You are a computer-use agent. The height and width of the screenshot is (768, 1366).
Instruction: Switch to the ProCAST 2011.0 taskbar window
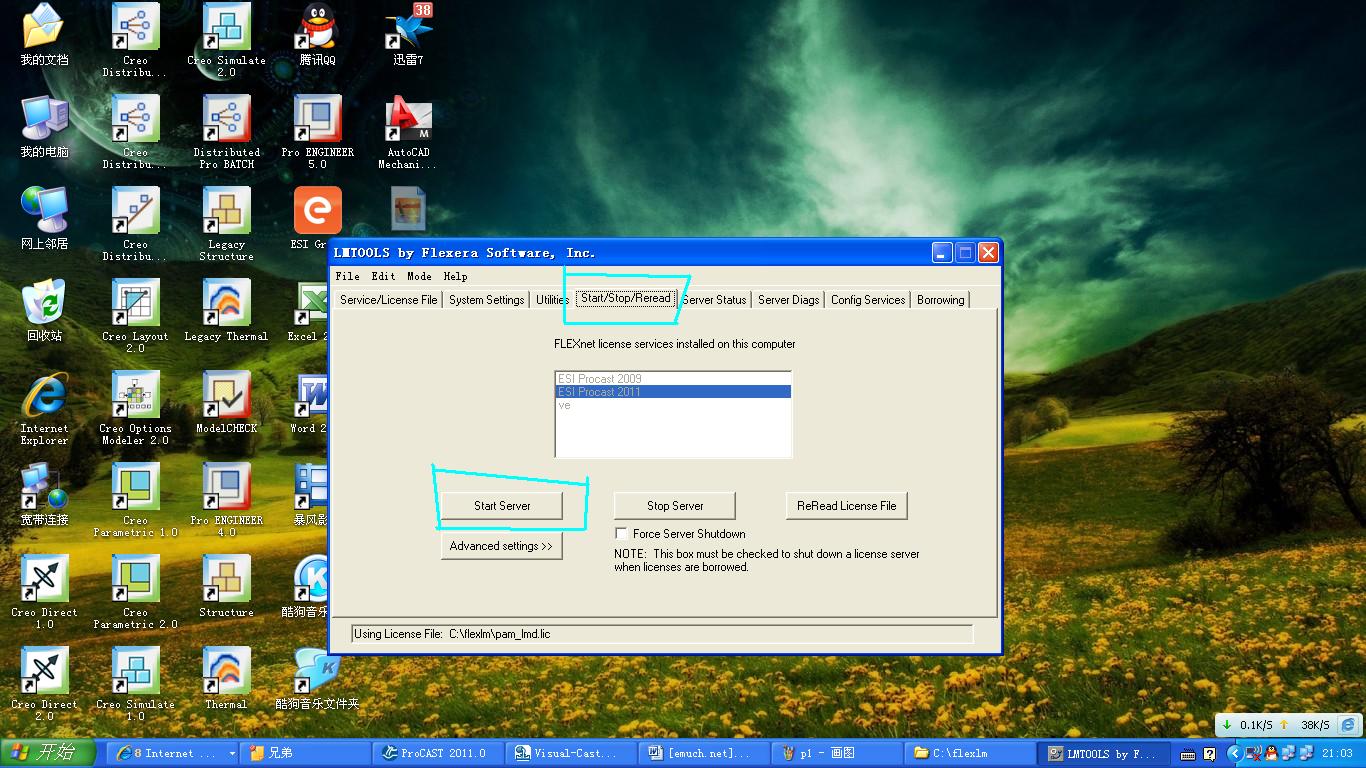pyautogui.click(x=439, y=753)
